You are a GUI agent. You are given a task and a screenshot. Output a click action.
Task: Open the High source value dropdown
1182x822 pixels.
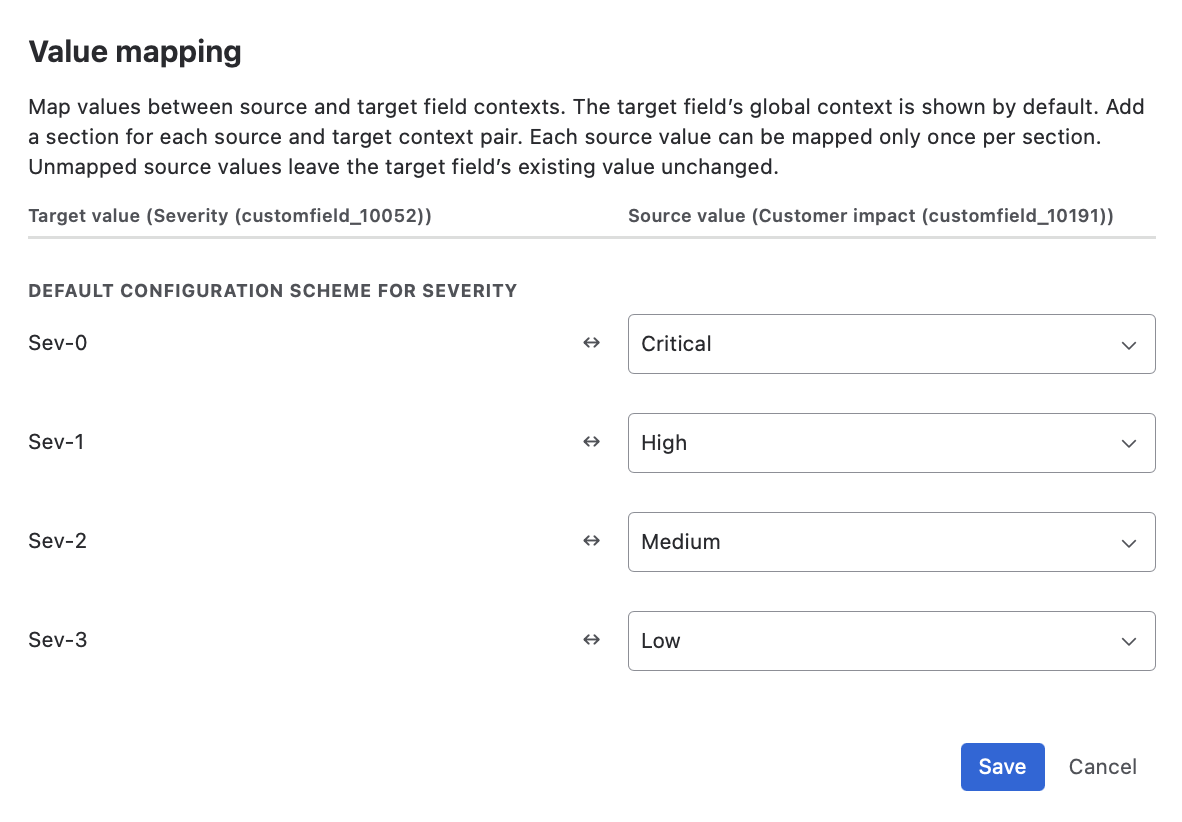[x=891, y=443]
